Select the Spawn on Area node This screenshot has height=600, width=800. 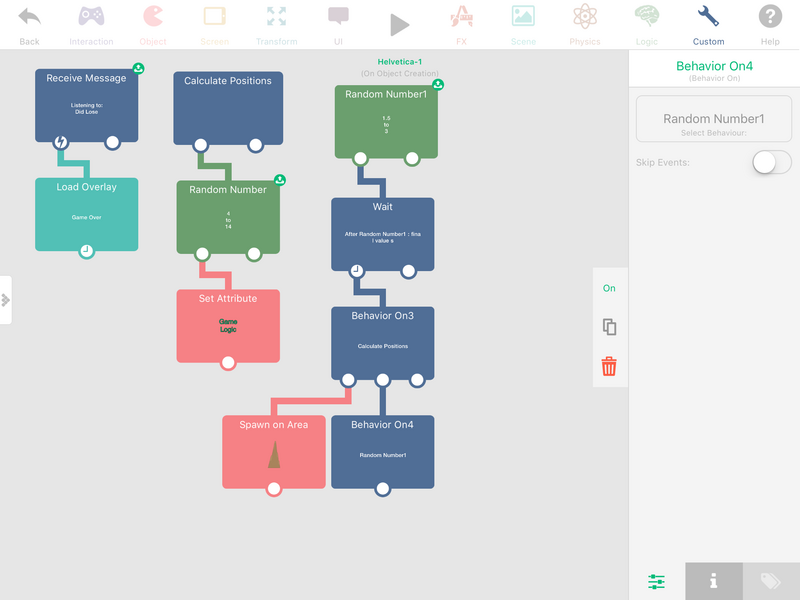coord(274,452)
